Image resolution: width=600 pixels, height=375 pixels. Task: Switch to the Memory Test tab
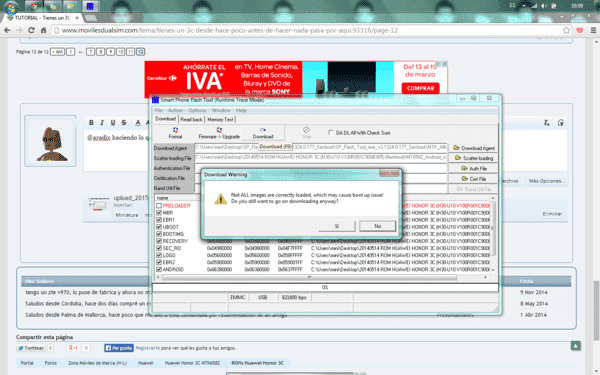(x=220, y=119)
